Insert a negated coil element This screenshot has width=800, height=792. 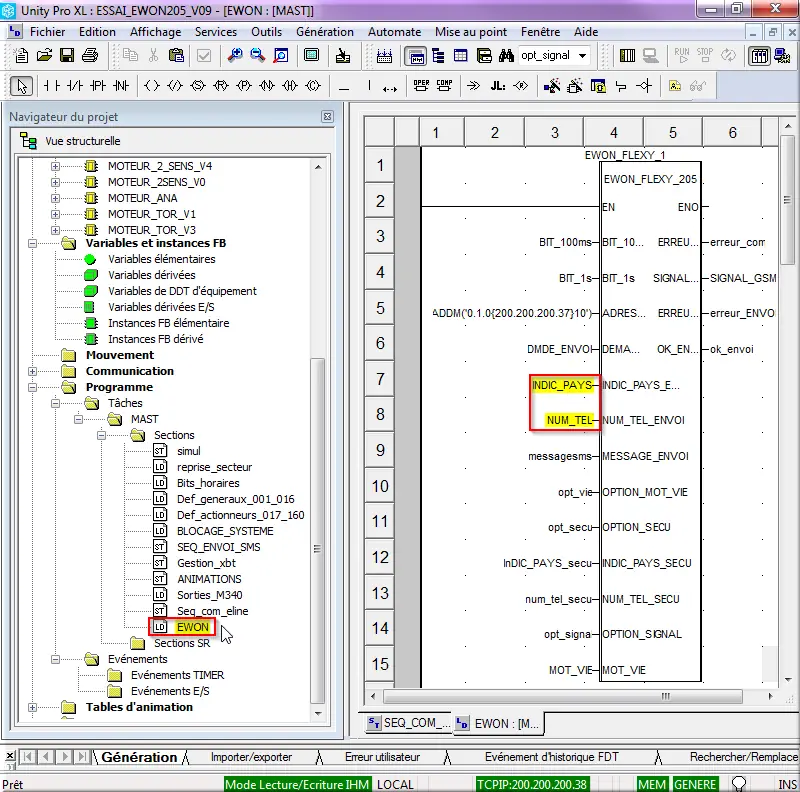click(x=174, y=86)
